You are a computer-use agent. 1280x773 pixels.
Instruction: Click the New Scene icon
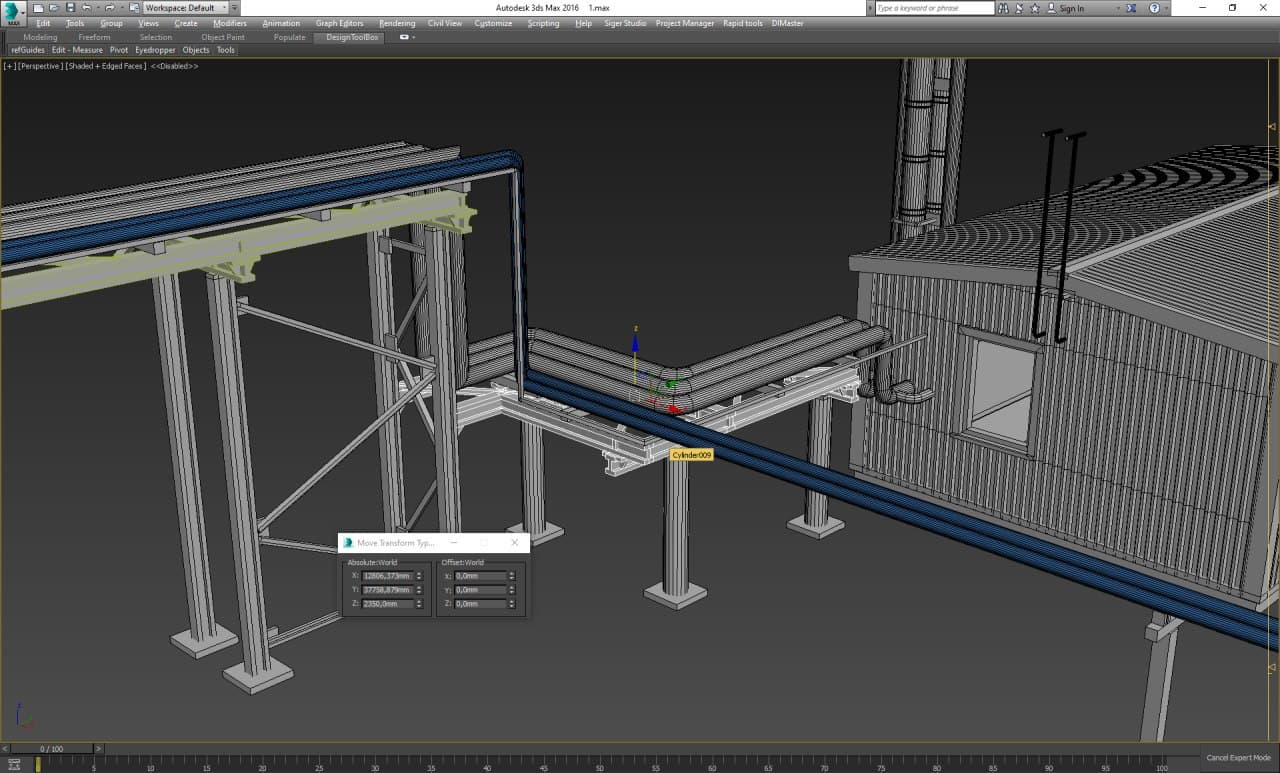(38, 8)
